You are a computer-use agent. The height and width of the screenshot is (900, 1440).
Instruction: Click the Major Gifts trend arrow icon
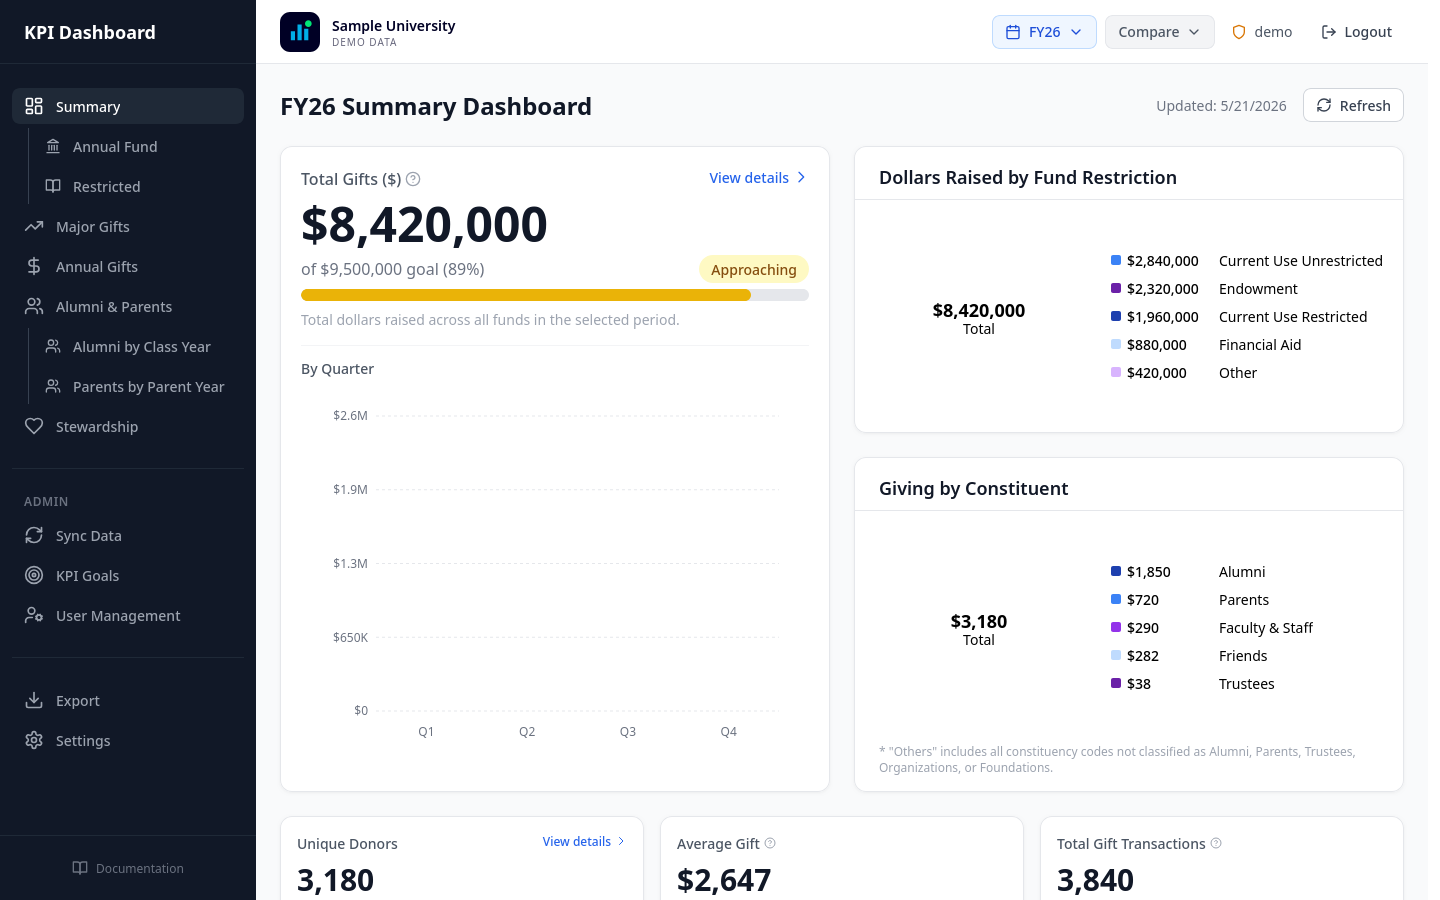34,226
